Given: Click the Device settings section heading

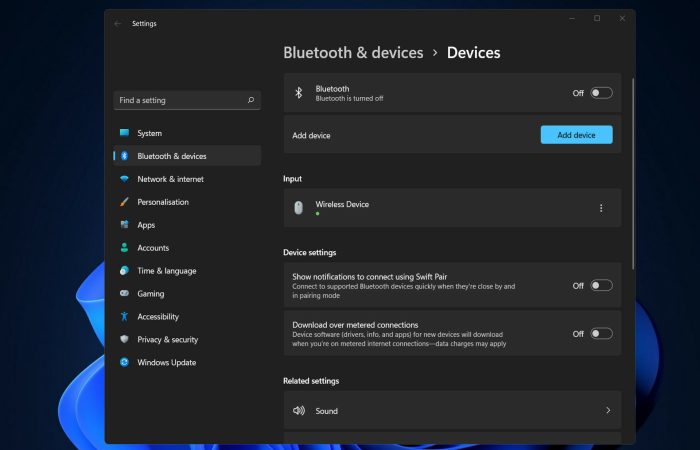Looking at the screenshot, I should [x=309, y=252].
